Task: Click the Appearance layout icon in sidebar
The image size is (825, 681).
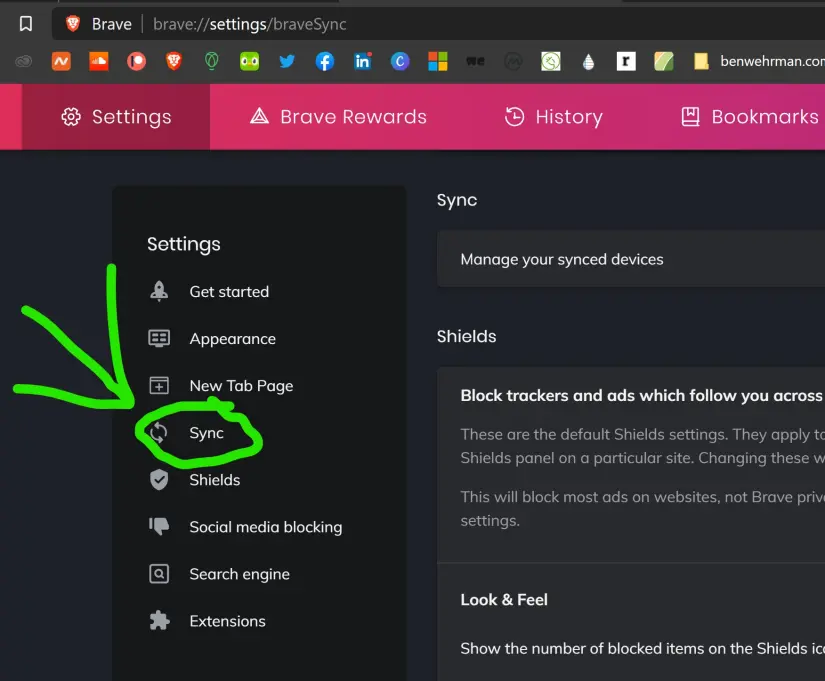Action: tap(159, 338)
